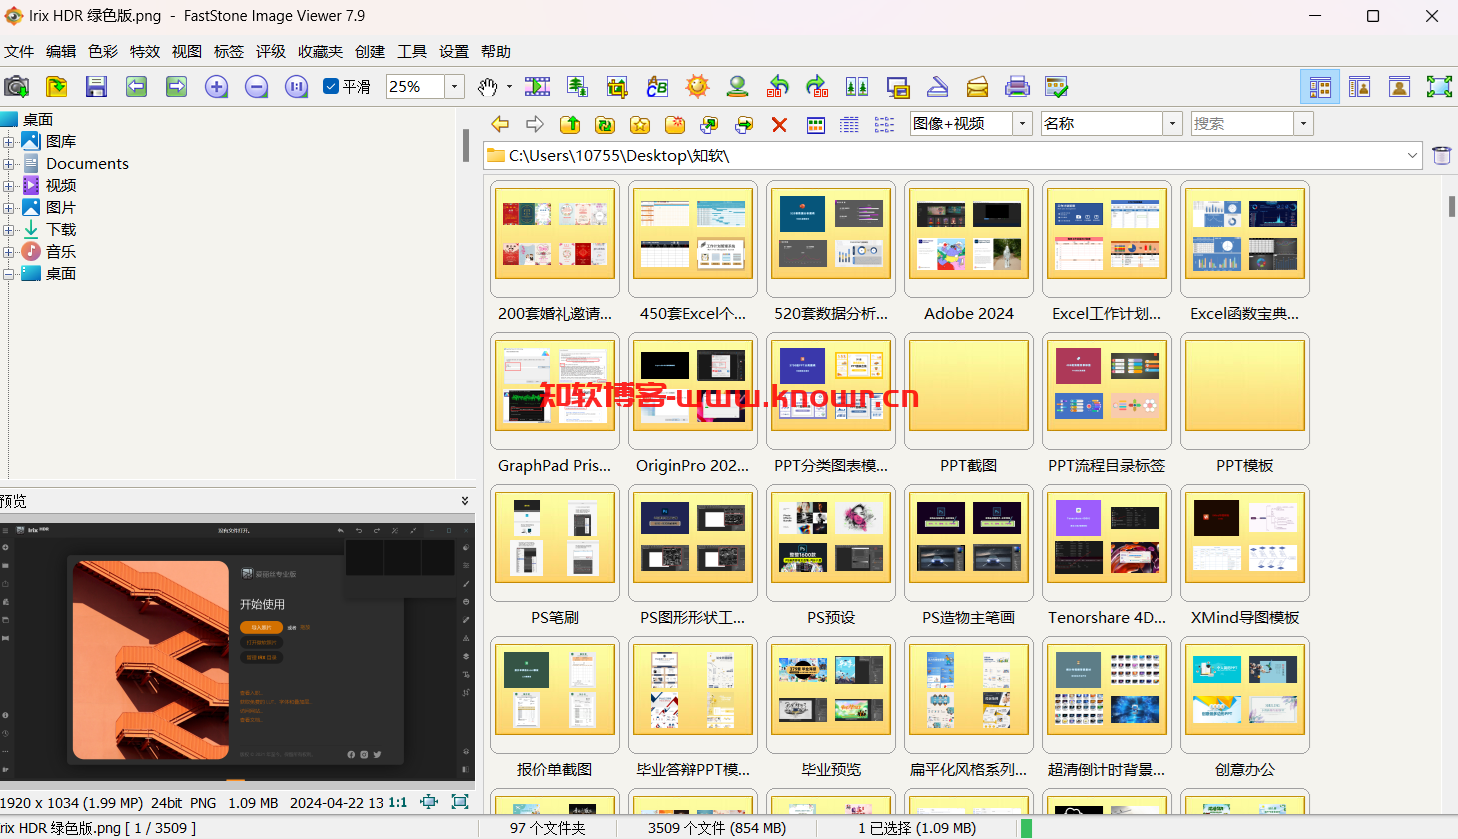This screenshot has width=1458, height=839.
Task: Open the search box dropdown arrow
Action: [x=1302, y=123]
